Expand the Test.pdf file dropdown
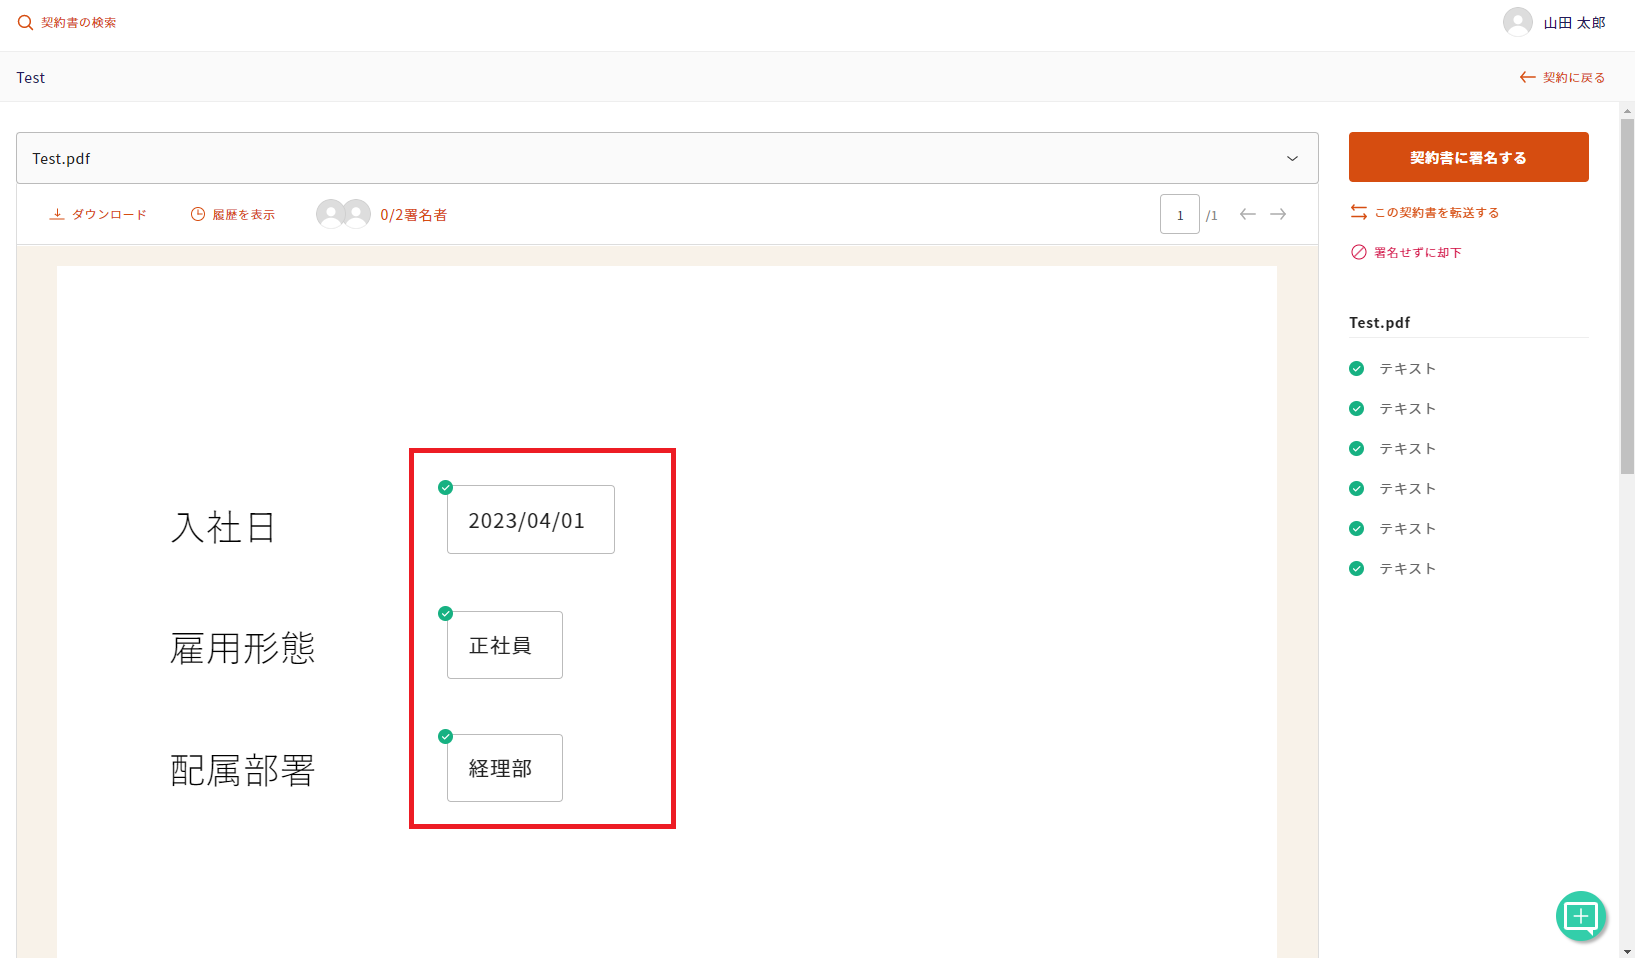This screenshot has width=1635, height=958. point(666,158)
